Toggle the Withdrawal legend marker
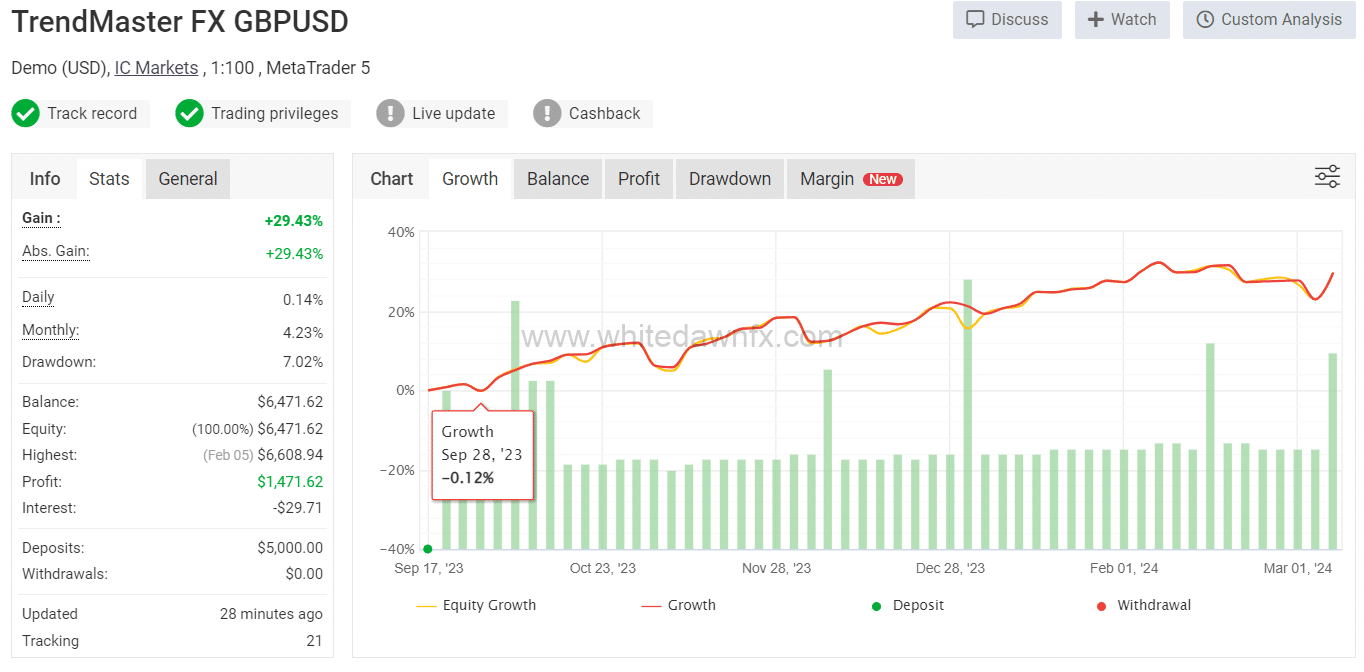Screen dimensions: 1364x672 (x=1144, y=605)
